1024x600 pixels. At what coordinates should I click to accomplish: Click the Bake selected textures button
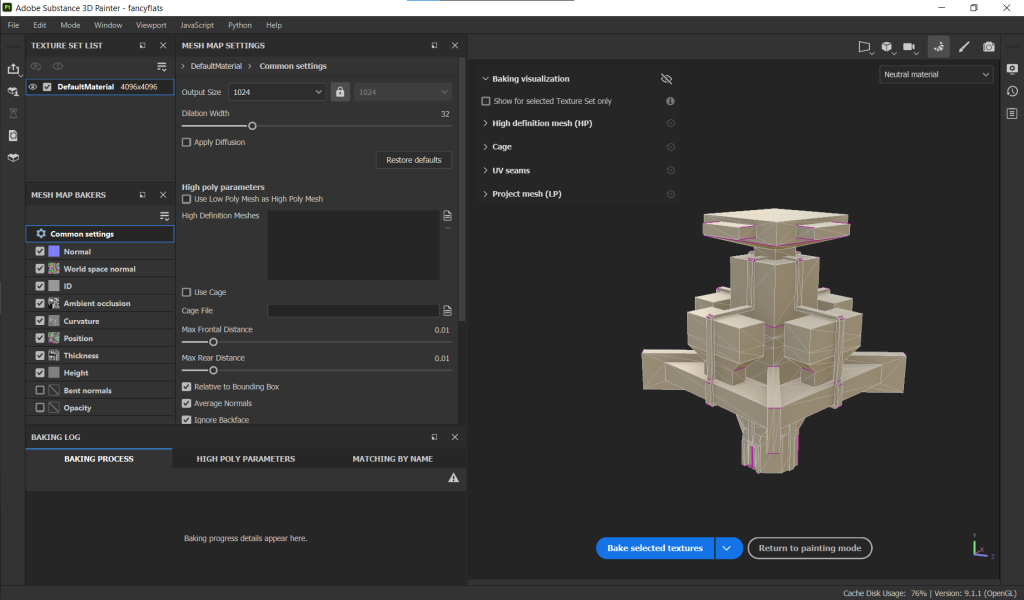pos(655,548)
